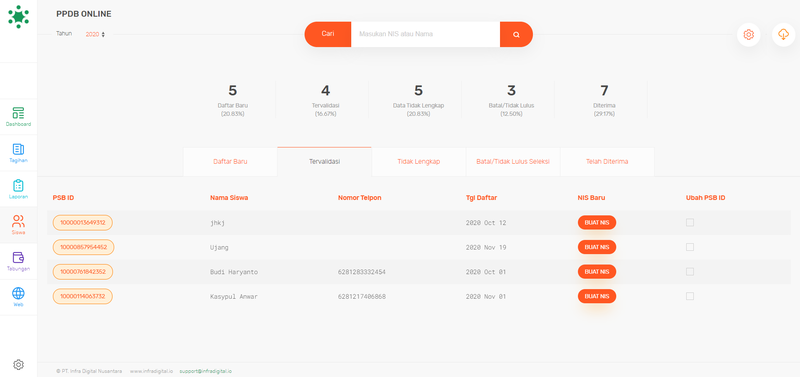The image size is (800, 377).
Task: Click the cloud download icon
Action: click(783, 35)
